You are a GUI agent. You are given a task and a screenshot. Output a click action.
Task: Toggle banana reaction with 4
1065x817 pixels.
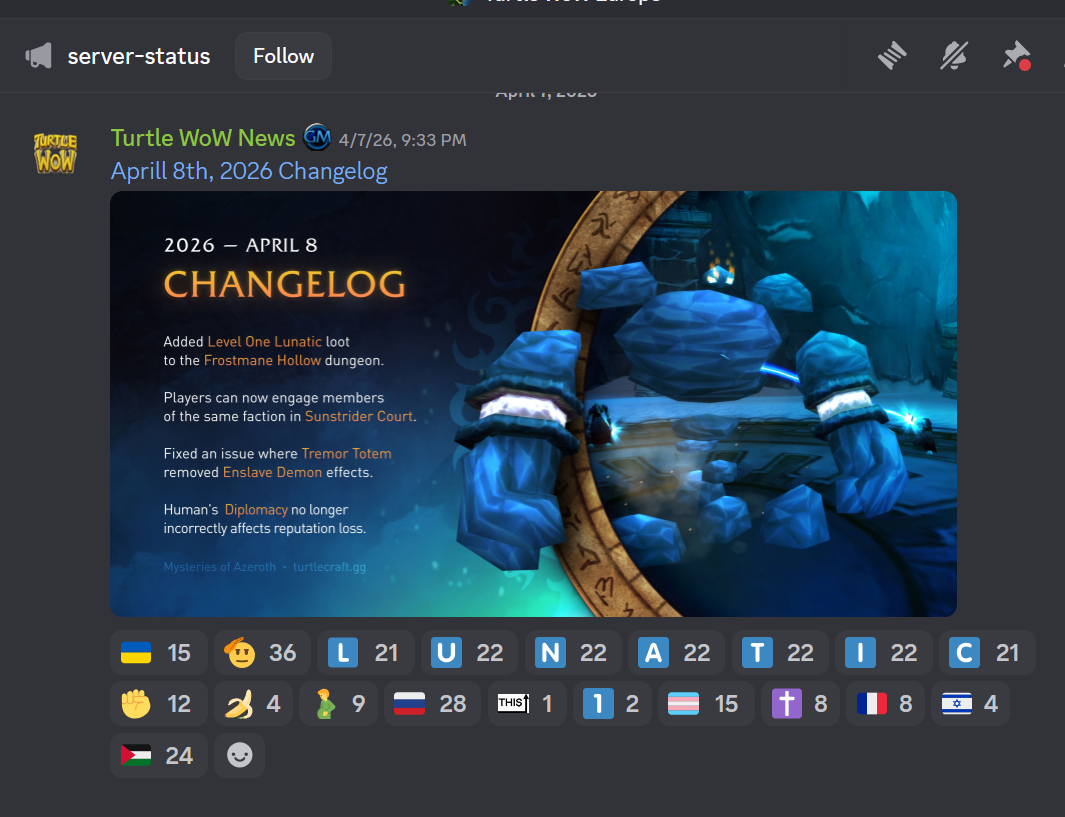253,704
